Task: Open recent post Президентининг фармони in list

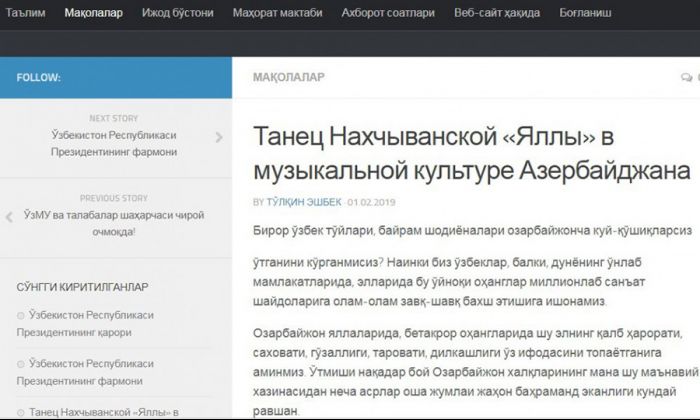Action: pos(85,372)
